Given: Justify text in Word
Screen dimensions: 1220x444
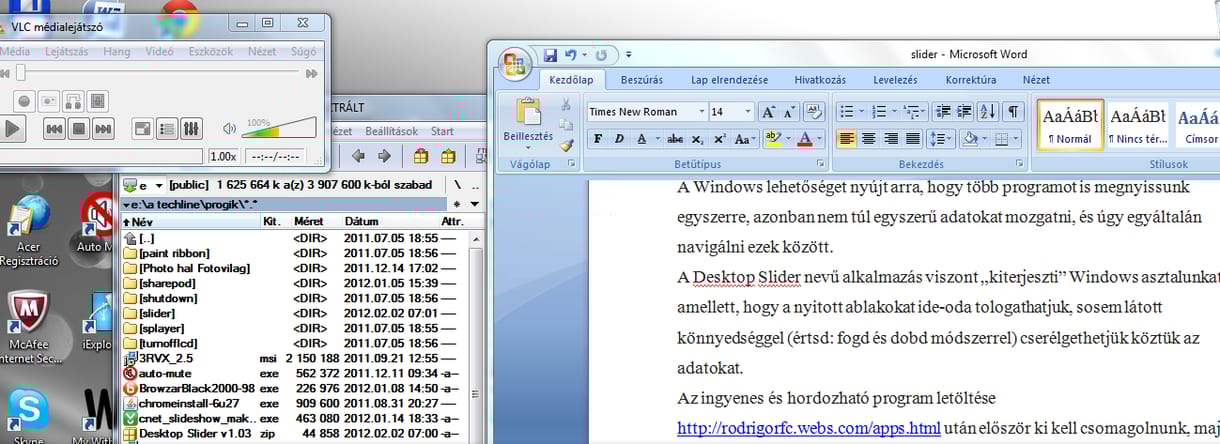Looking at the screenshot, I should pos(914,139).
